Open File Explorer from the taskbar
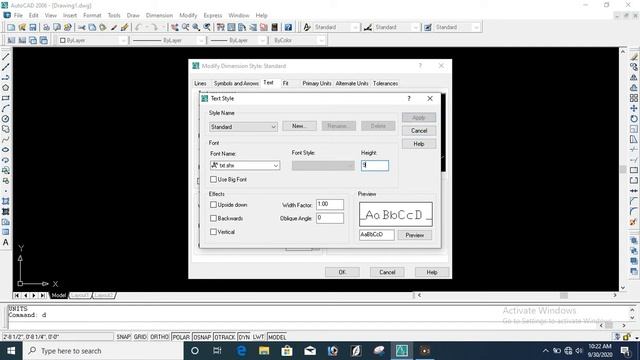640x360 pixels. [264, 351]
